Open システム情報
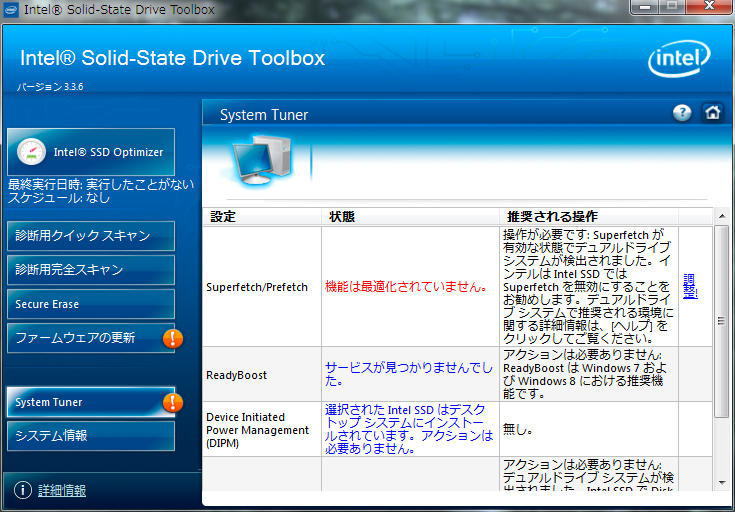The image size is (735, 512). click(x=91, y=436)
